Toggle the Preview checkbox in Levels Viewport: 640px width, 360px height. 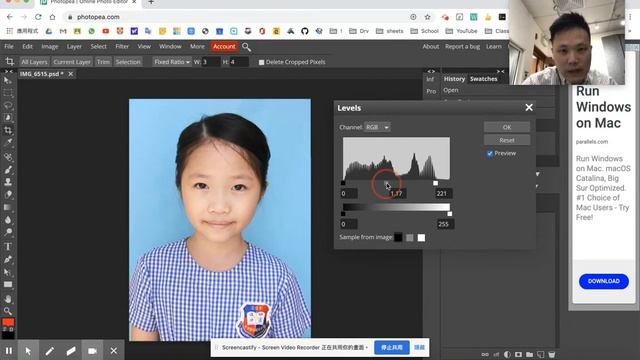(x=490, y=153)
